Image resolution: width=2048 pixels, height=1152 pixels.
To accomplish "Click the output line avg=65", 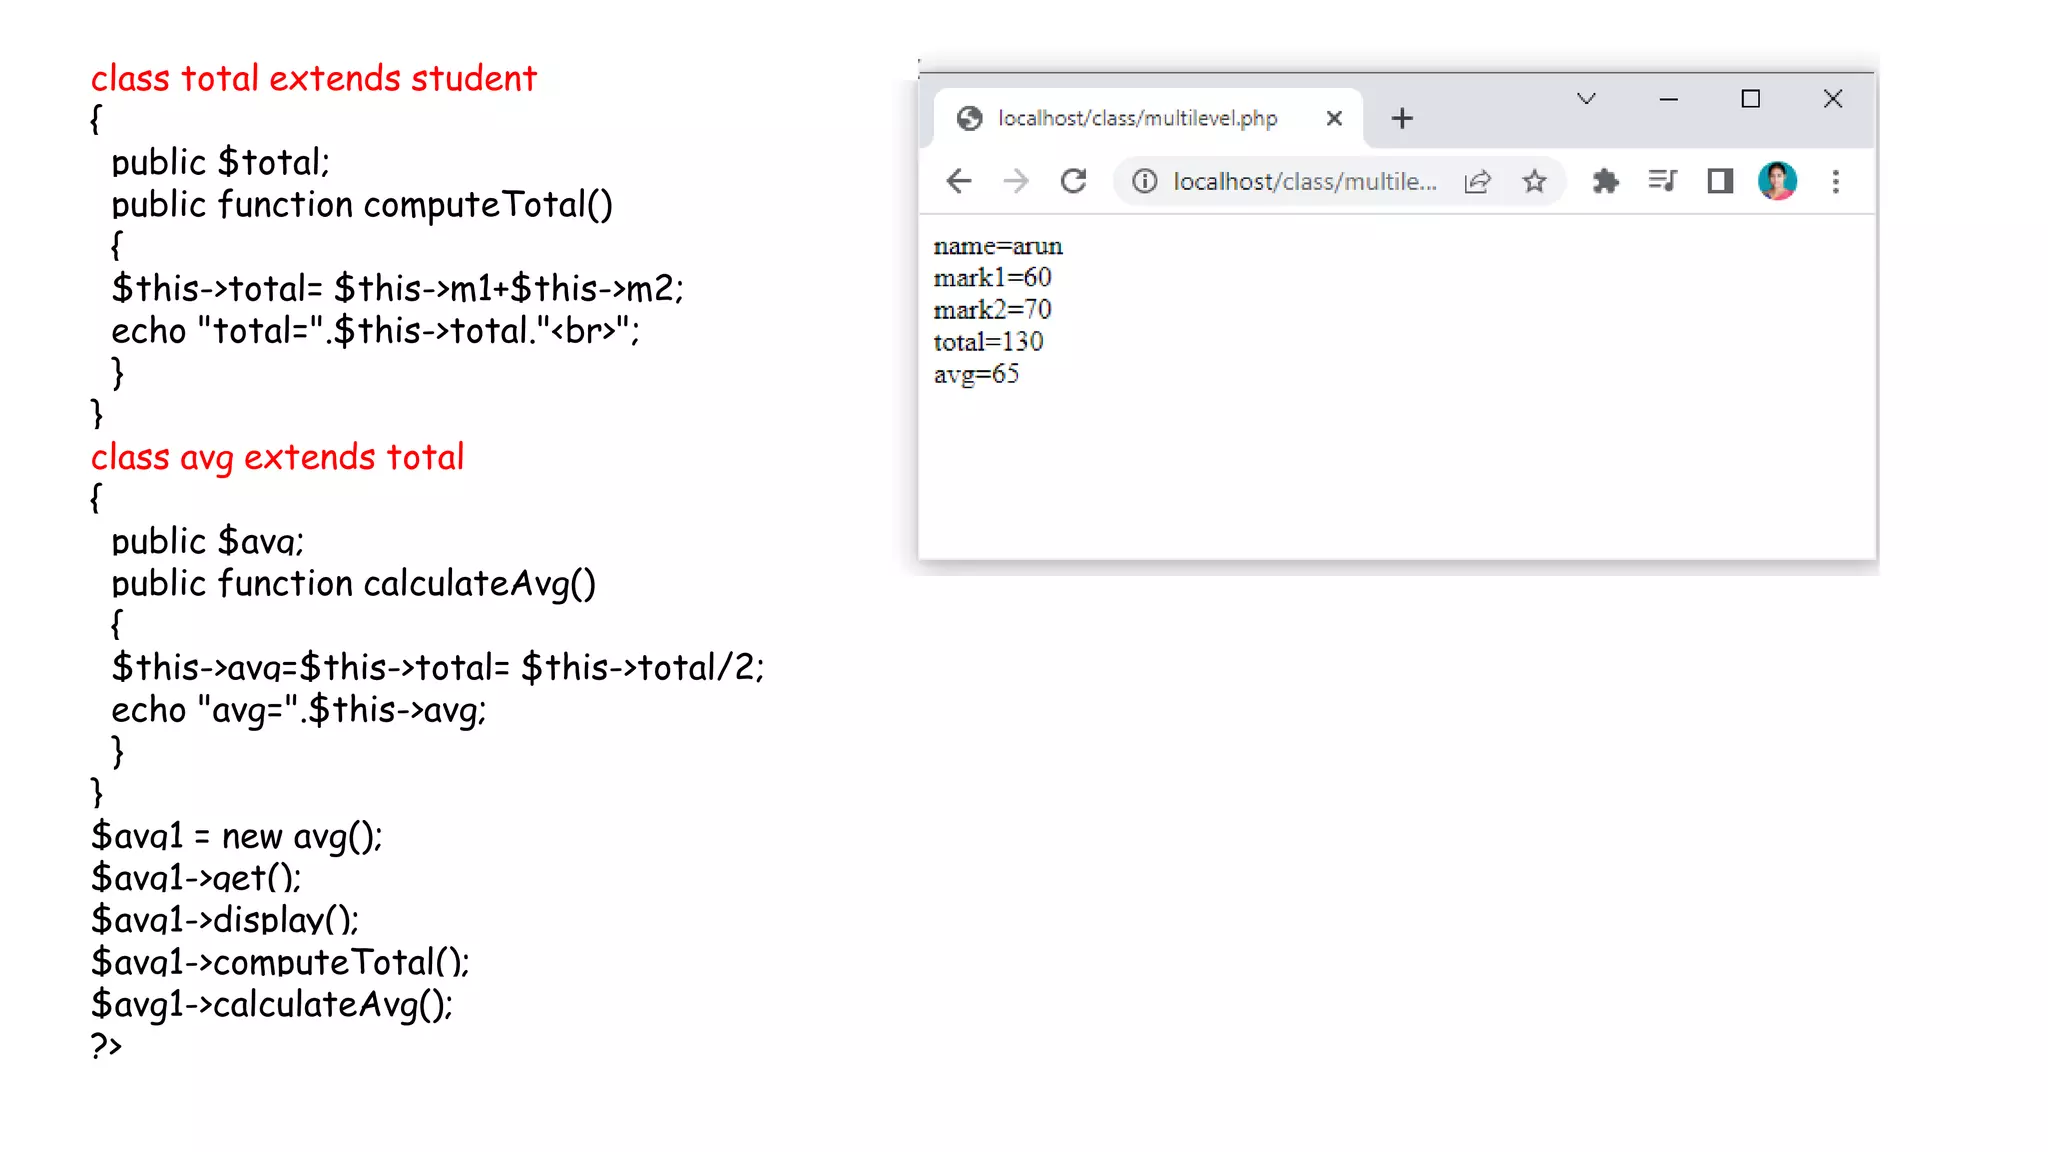I will click(976, 374).
